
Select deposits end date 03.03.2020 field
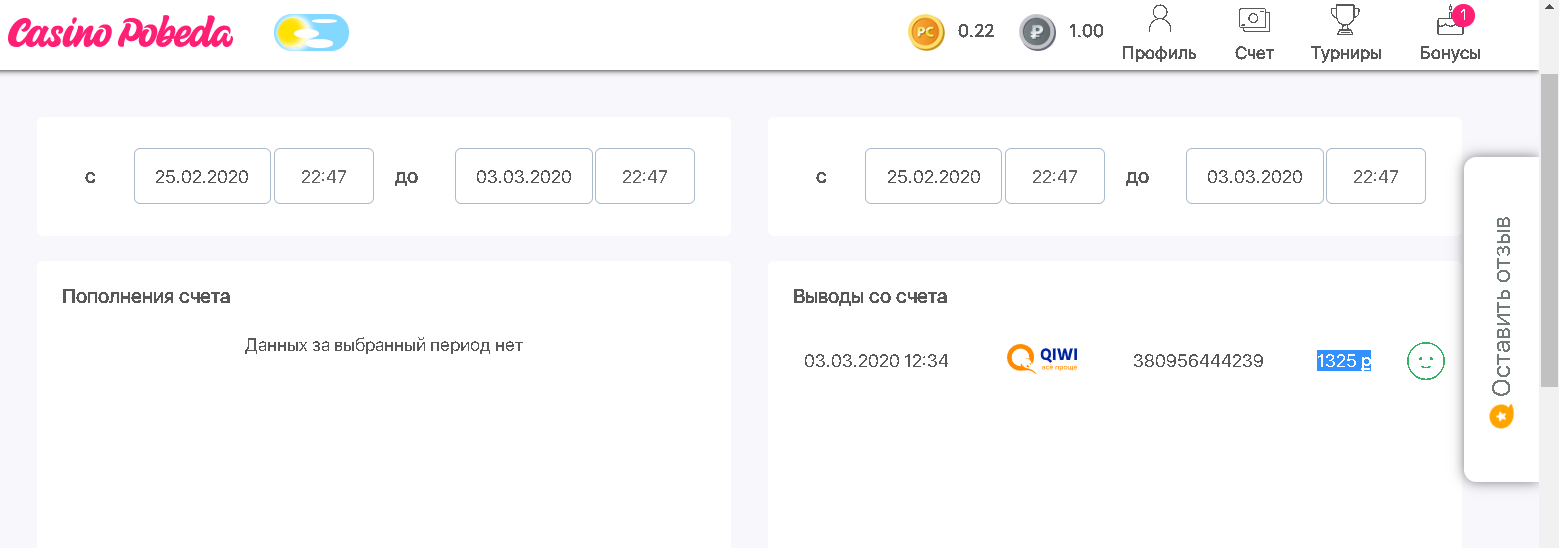[524, 176]
